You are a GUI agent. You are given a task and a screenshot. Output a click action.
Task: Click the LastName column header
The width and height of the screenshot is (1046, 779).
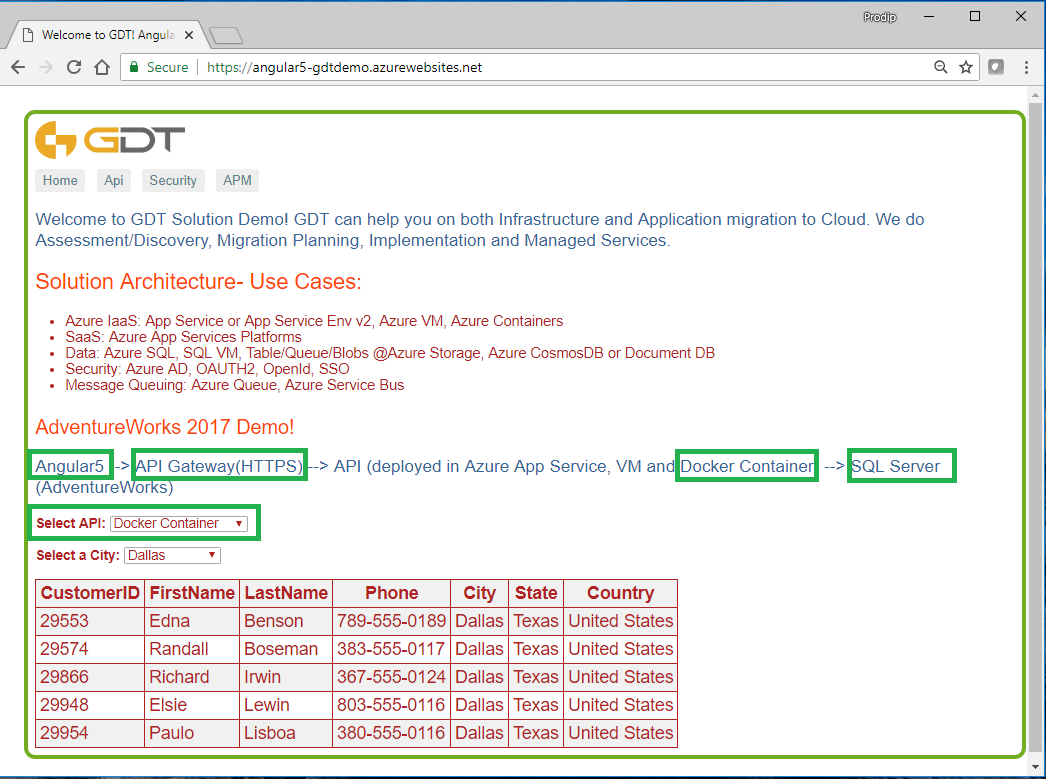tap(286, 594)
